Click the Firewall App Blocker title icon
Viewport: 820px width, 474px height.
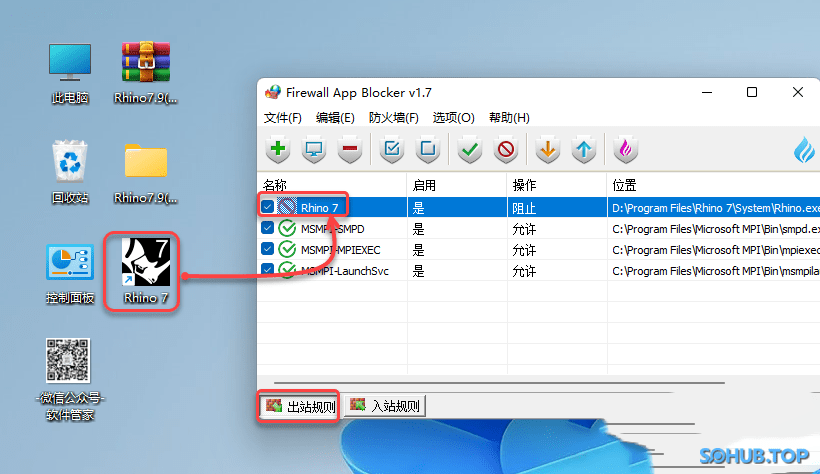click(272, 93)
